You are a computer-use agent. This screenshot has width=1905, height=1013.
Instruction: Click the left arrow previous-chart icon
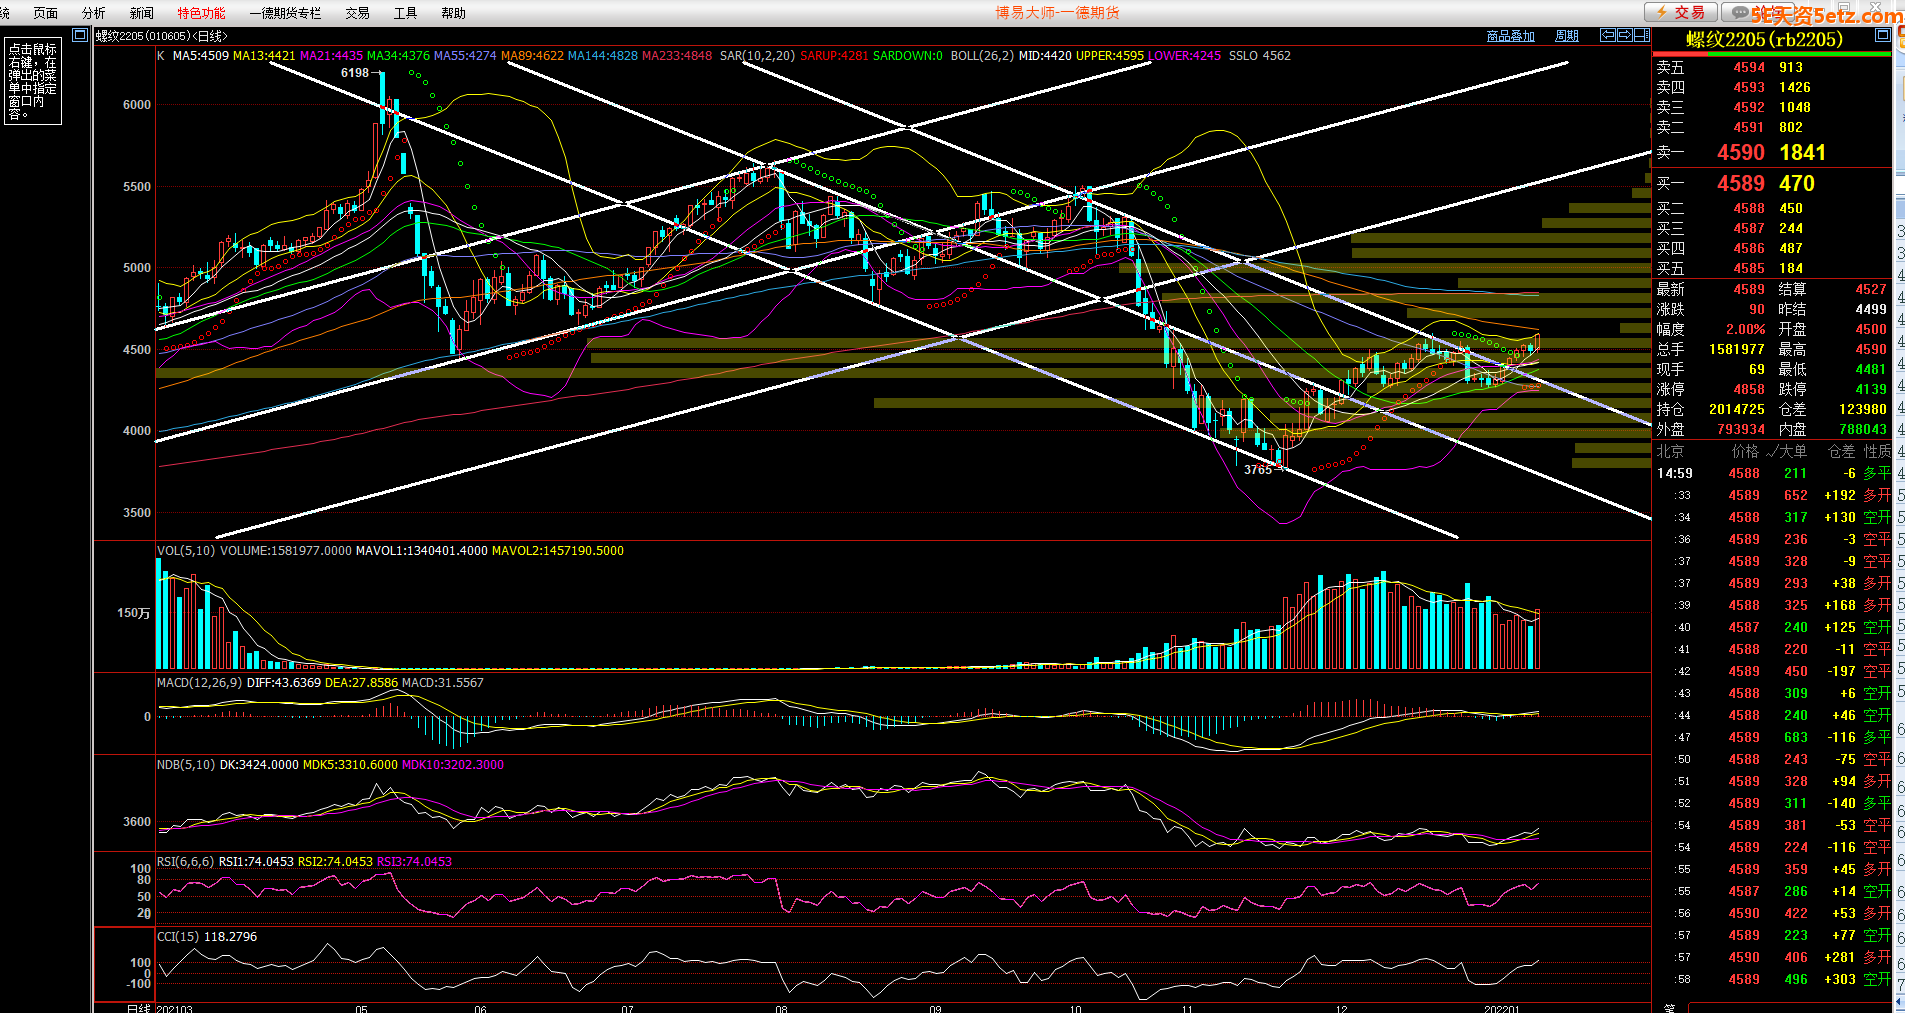[x=1608, y=35]
